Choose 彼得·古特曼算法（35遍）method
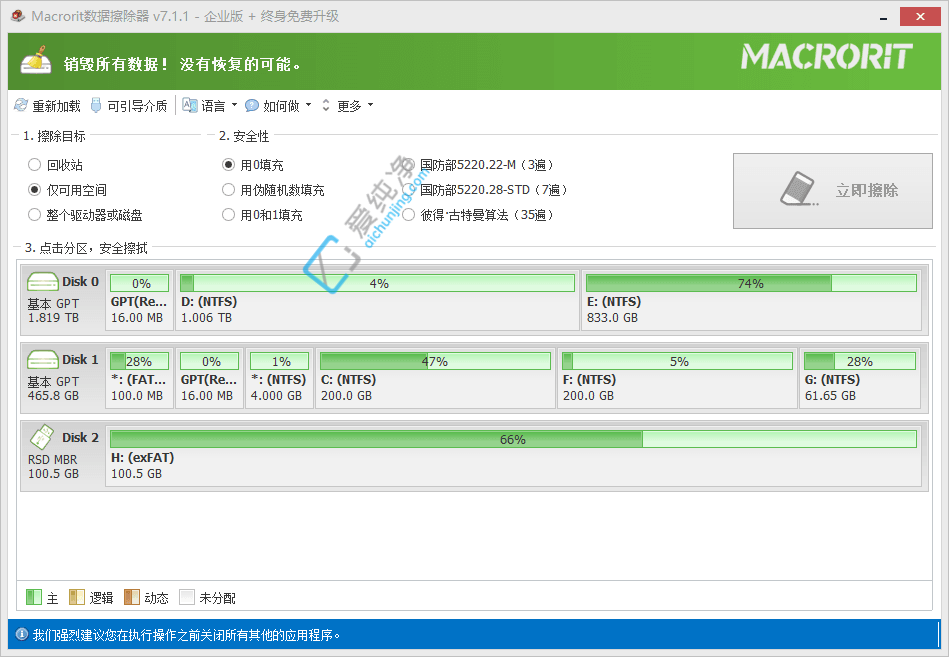 (x=409, y=215)
